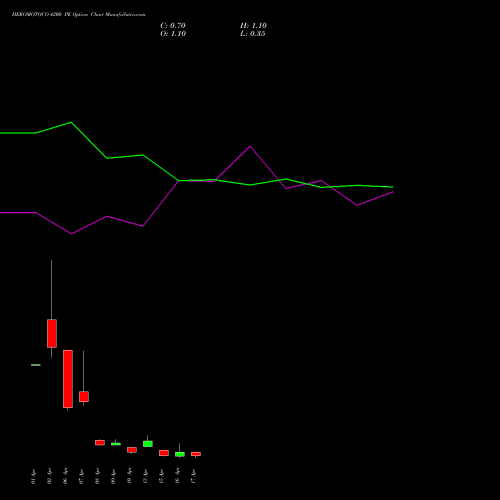Screen dimensions: 500x500
Task: Click the '02 Apr' date axis label
Action: 49,476
